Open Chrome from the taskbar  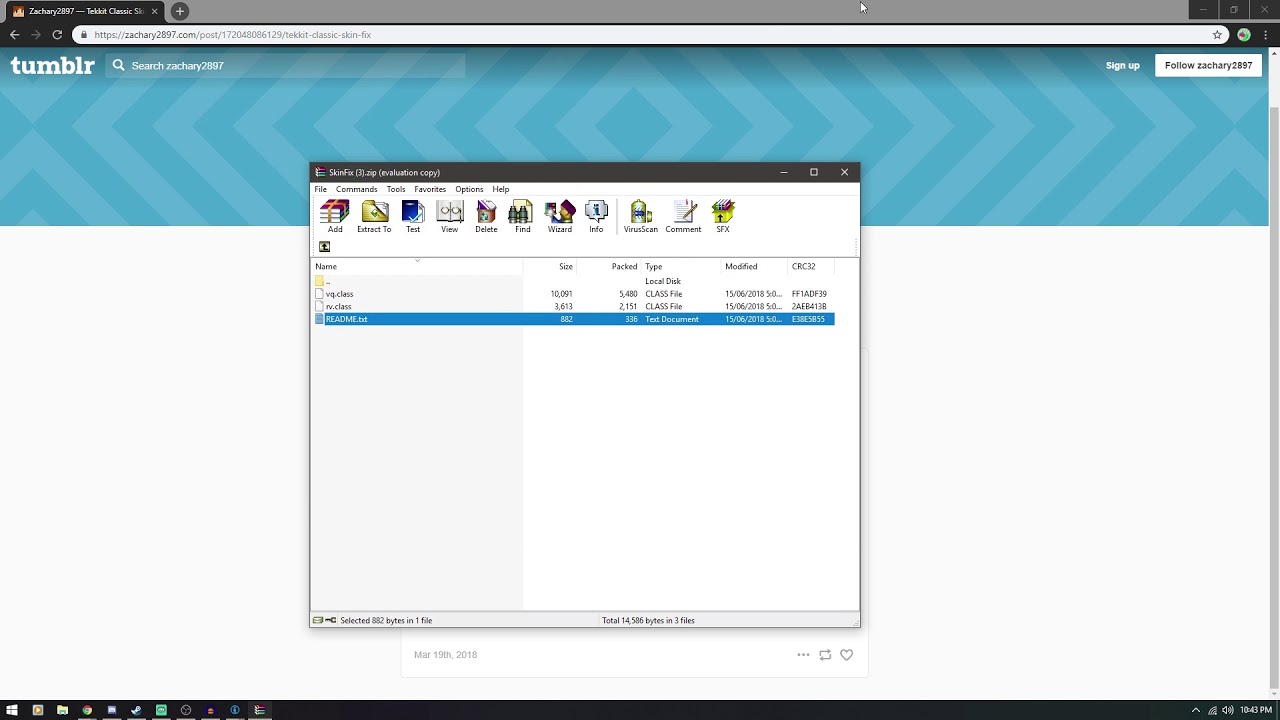coord(87,710)
